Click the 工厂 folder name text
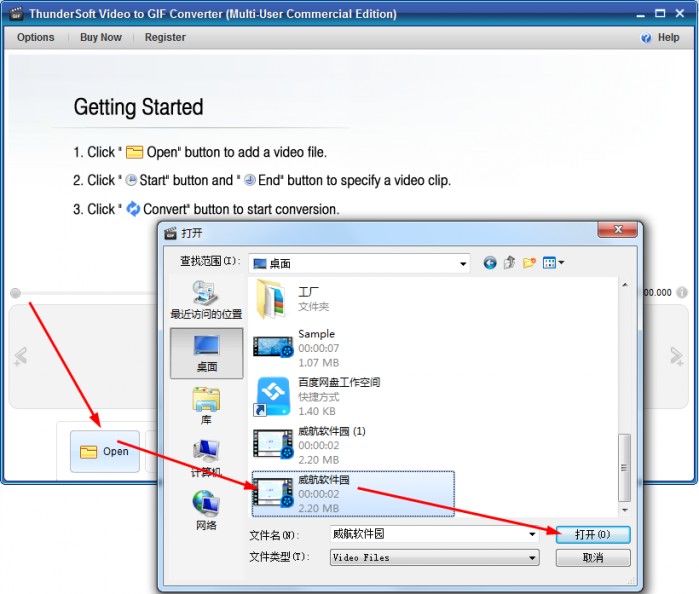Image resolution: width=699 pixels, height=594 pixels. 308,292
